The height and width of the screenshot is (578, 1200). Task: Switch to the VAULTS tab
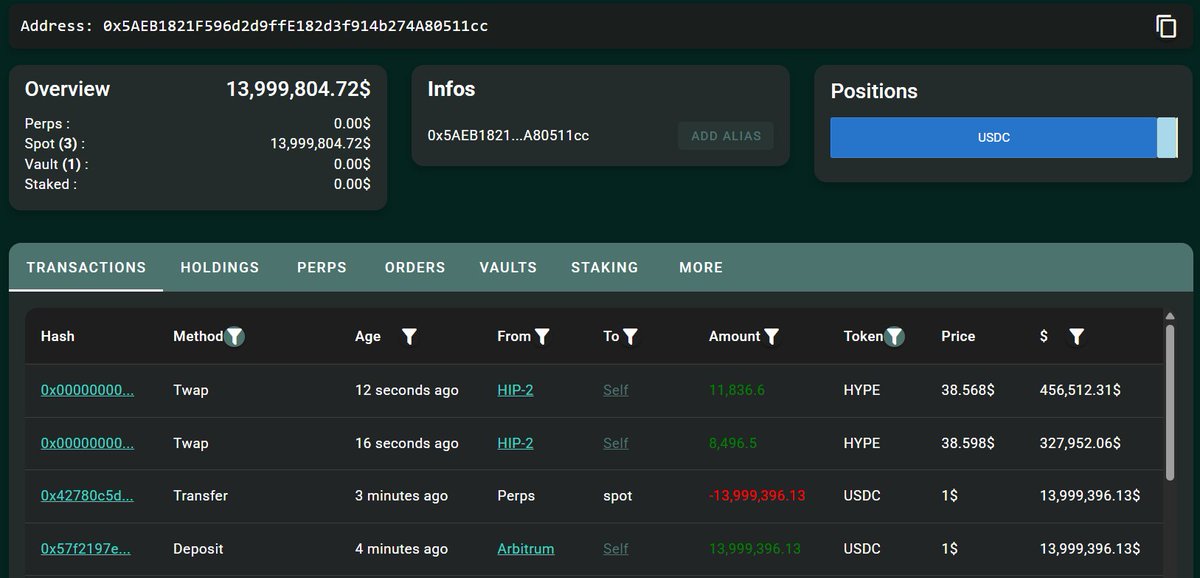(507, 267)
